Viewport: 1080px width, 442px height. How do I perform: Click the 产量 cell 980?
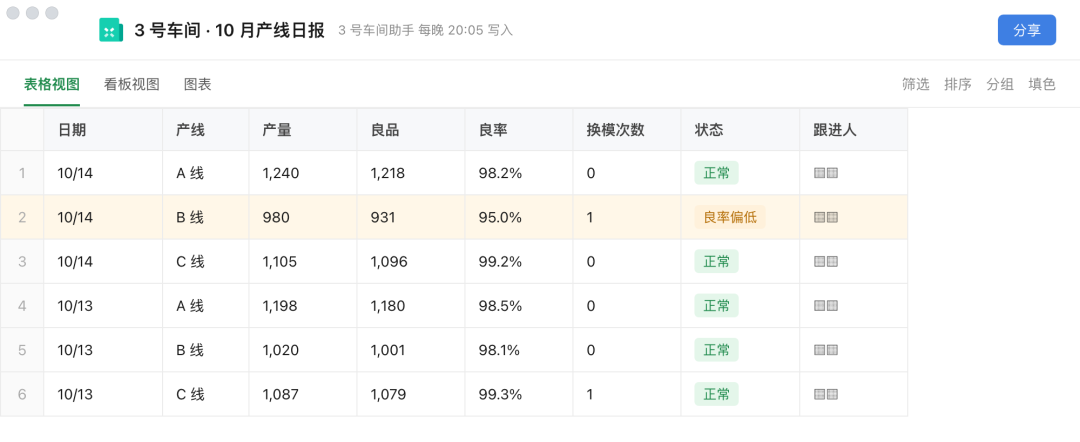[303, 218]
